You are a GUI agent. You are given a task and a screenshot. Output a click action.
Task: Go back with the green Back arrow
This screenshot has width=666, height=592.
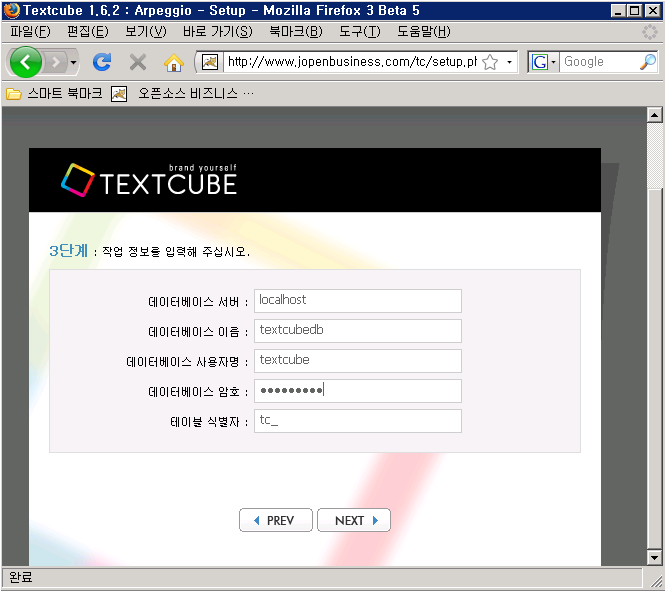[25, 62]
